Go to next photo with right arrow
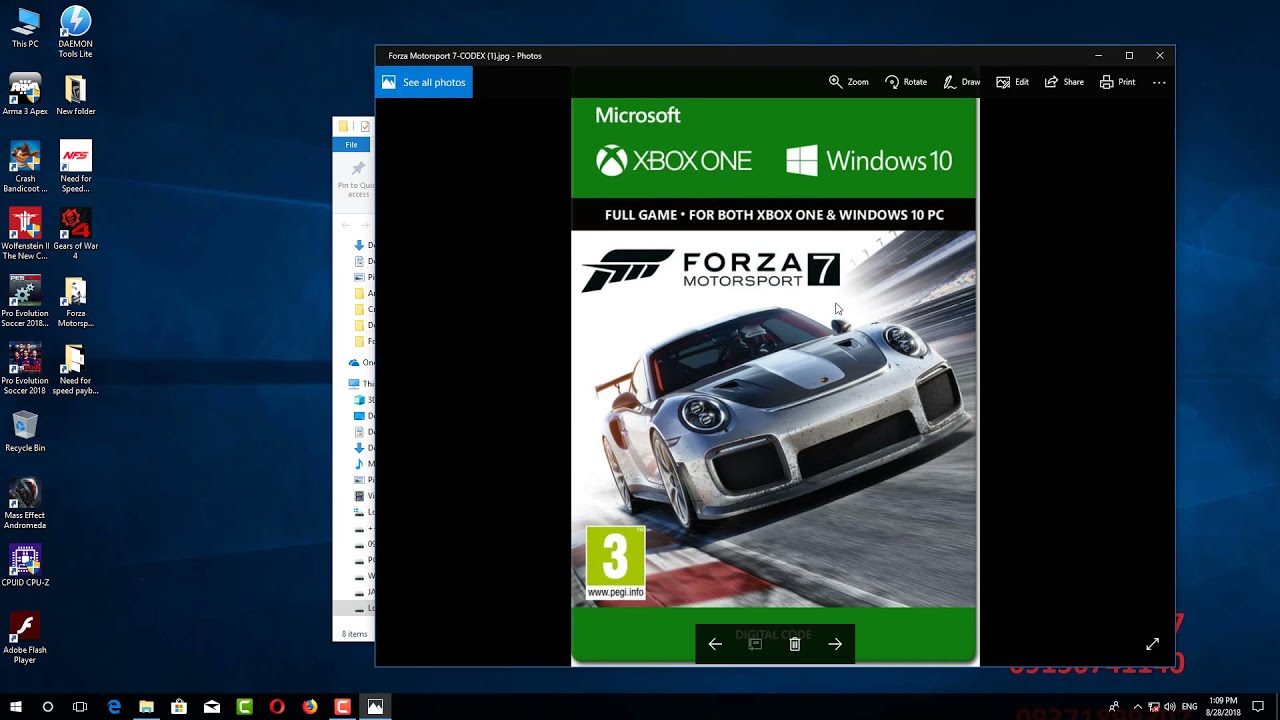 835,644
